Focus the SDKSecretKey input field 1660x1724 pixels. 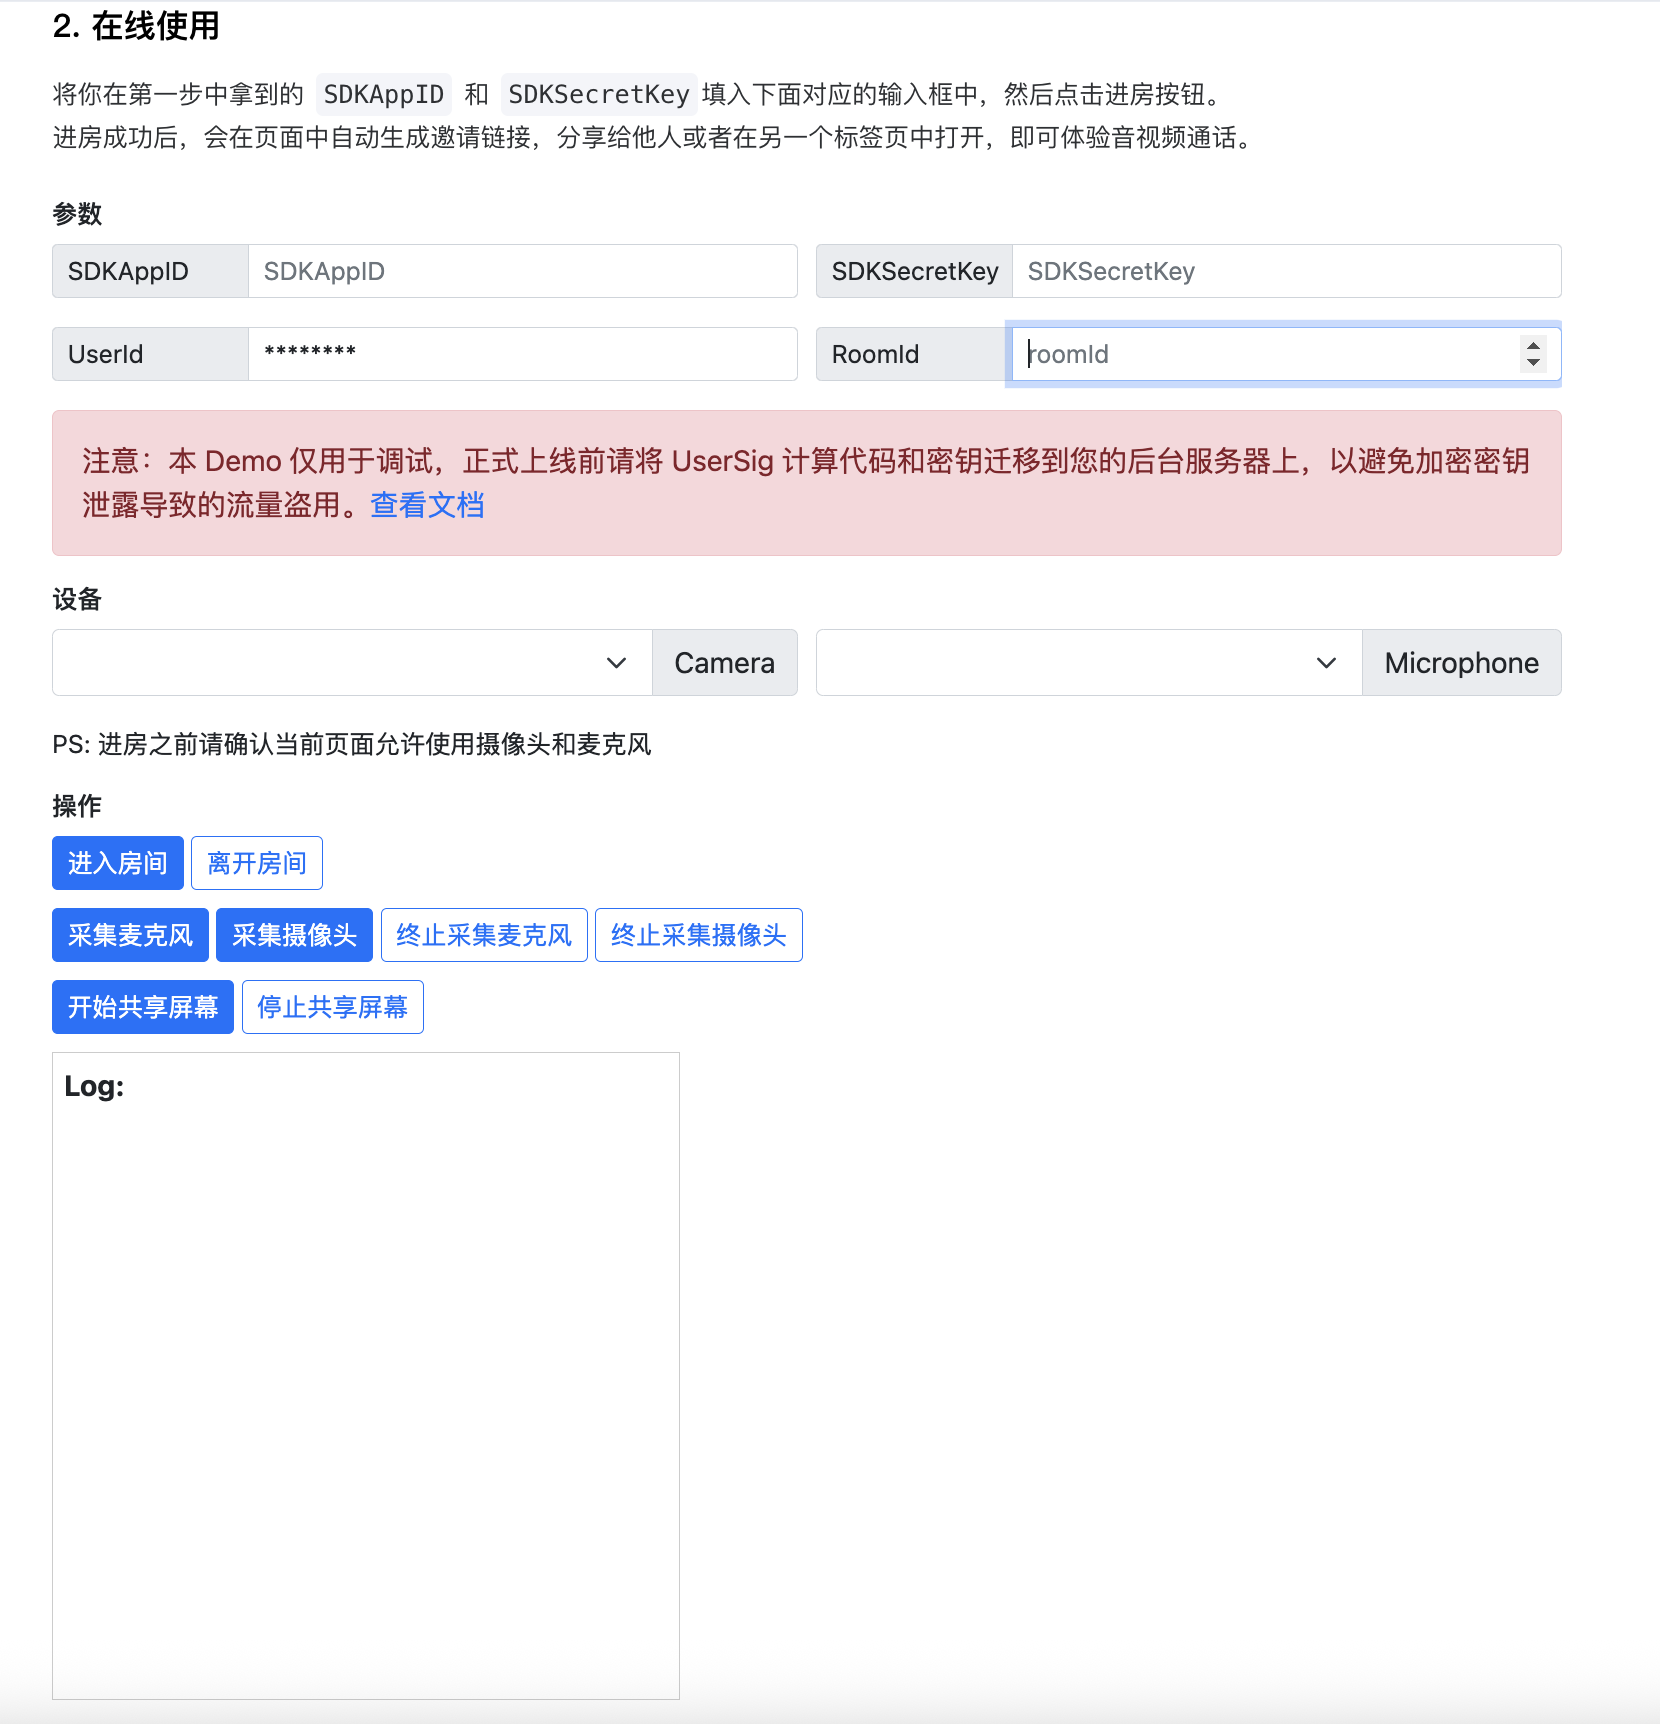1286,271
